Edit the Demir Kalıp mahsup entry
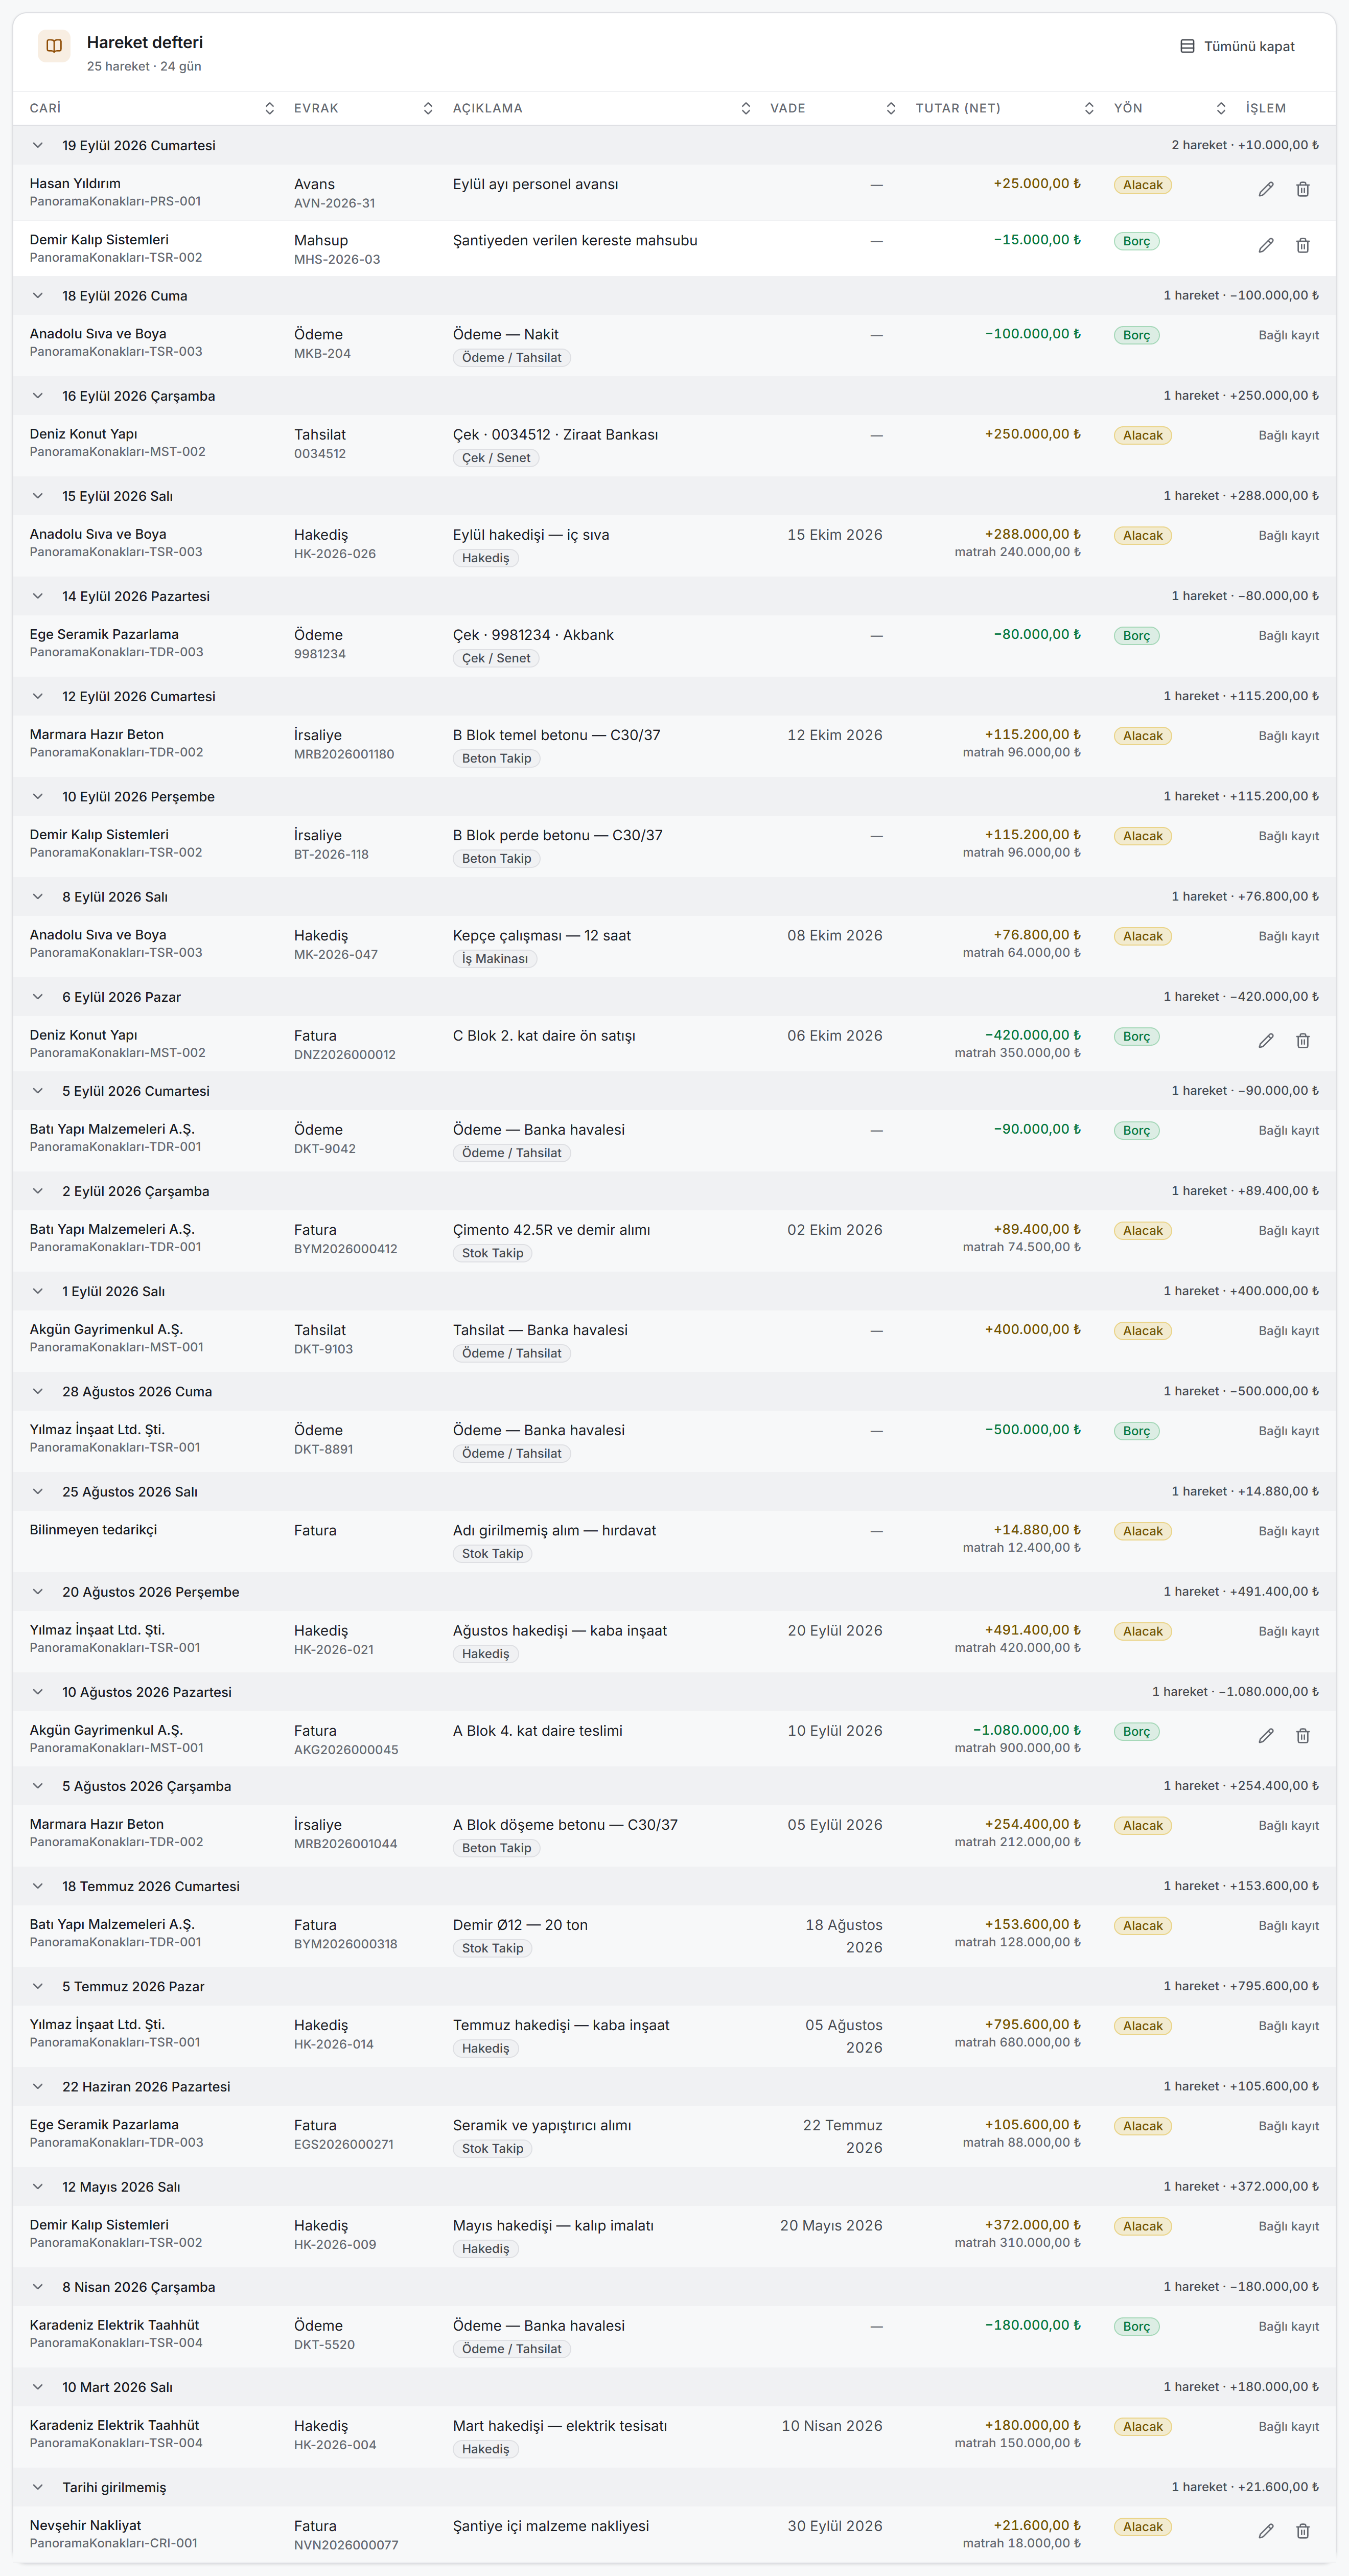Image resolution: width=1349 pixels, height=2576 pixels. tap(1265, 245)
